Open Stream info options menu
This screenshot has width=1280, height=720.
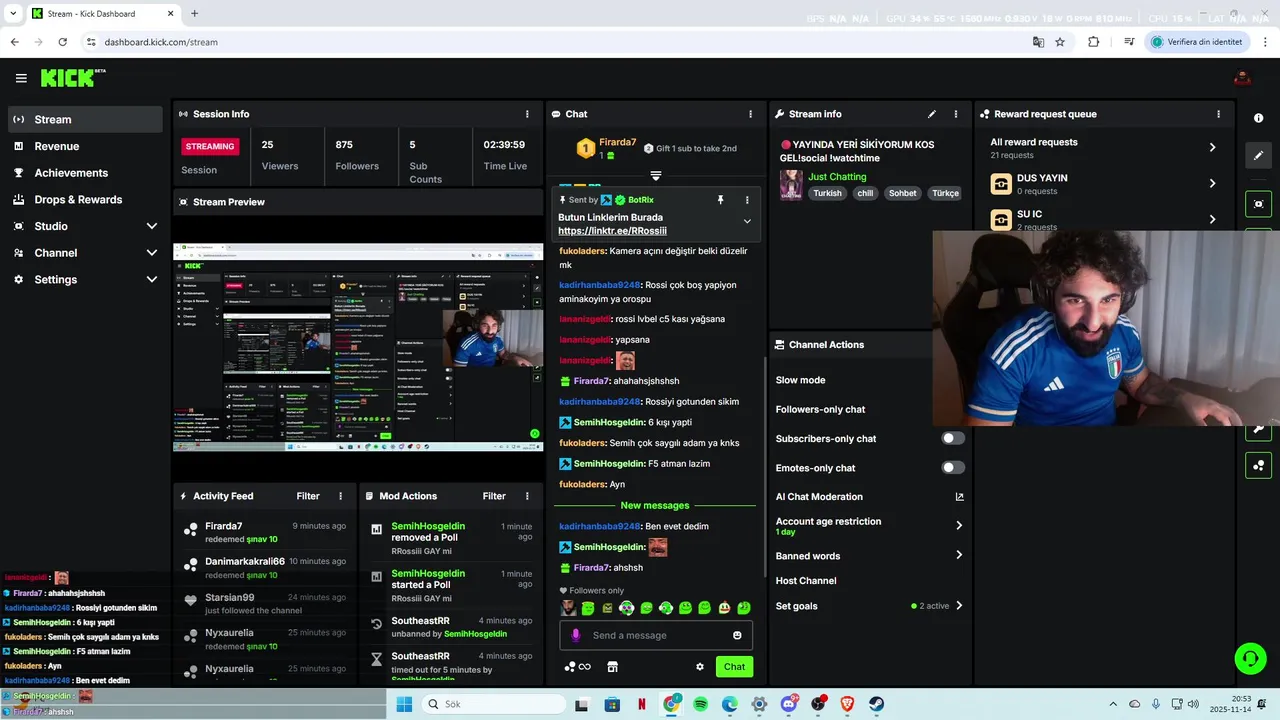pos(956,114)
